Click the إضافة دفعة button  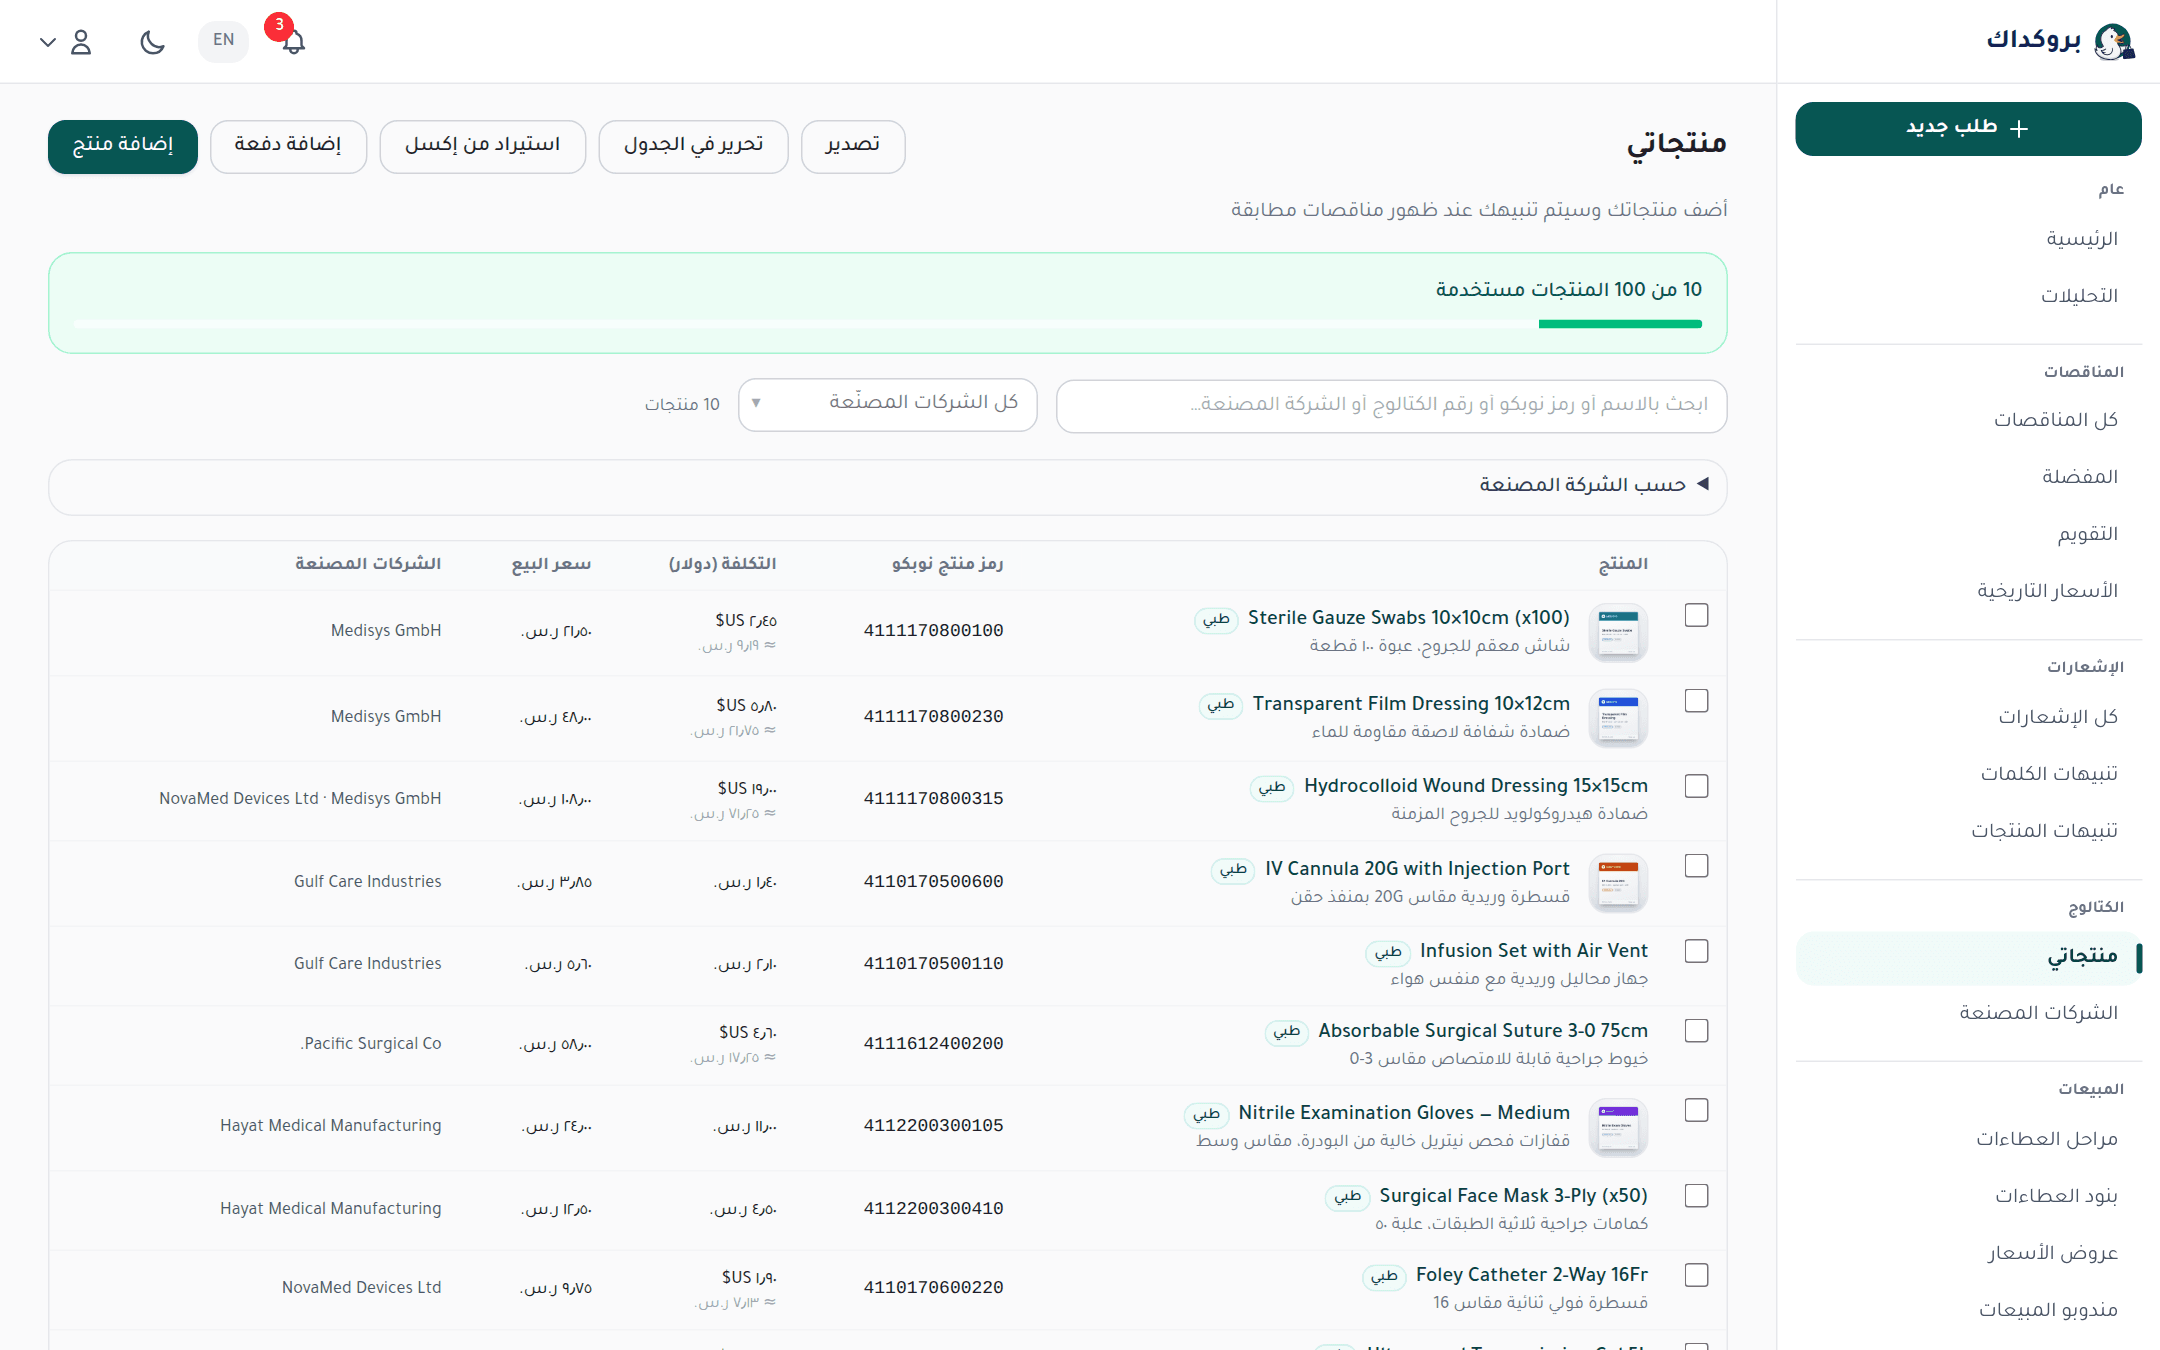tap(288, 146)
